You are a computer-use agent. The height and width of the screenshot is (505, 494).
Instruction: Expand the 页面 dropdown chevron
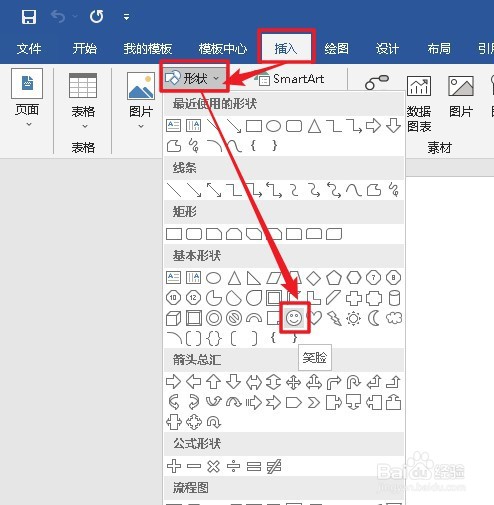pyautogui.click(x=29, y=124)
